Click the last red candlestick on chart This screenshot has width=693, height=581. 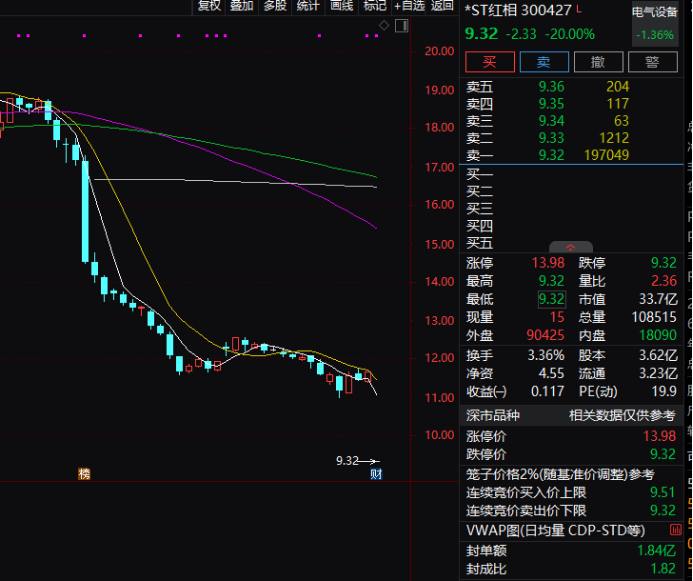pyautogui.click(x=368, y=377)
